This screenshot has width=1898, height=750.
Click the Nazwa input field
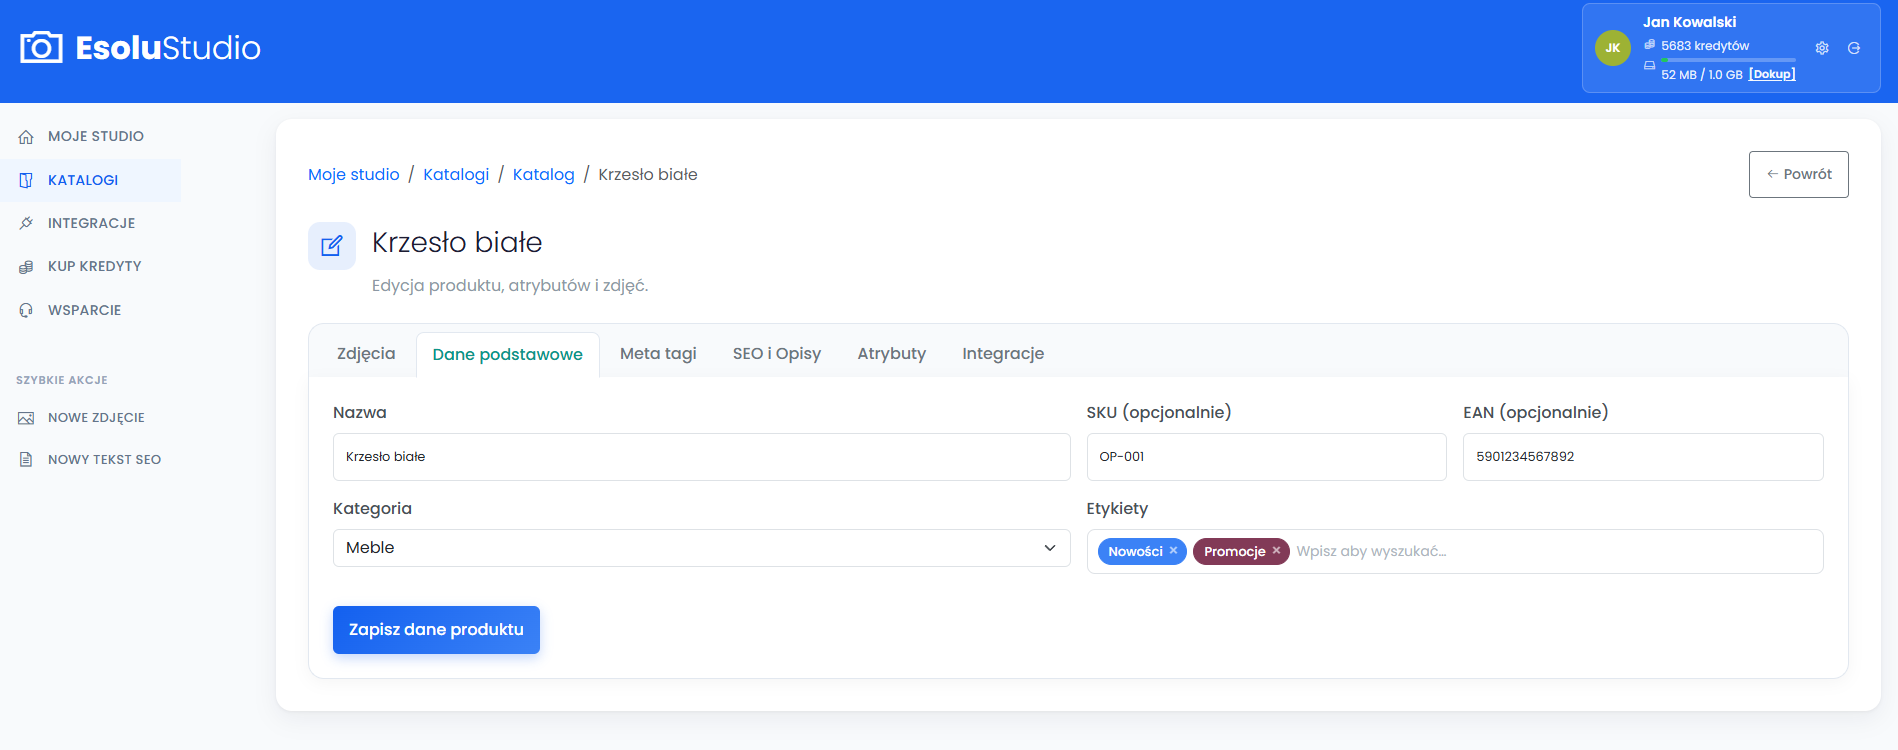[701, 457]
